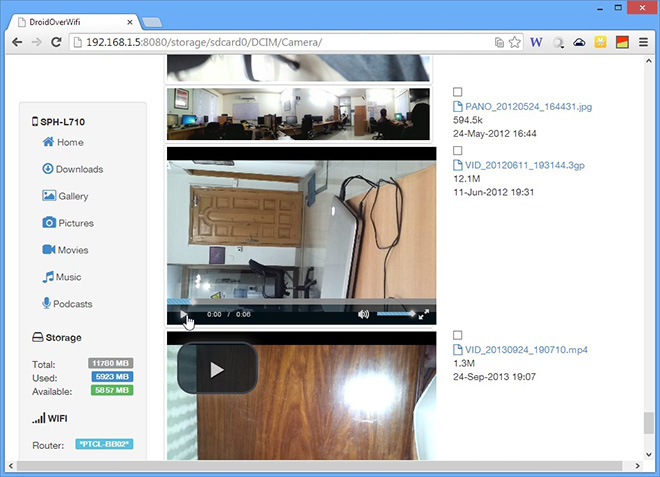Click the cloud extension icon
This screenshot has height=477, width=660.
click(579, 42)
